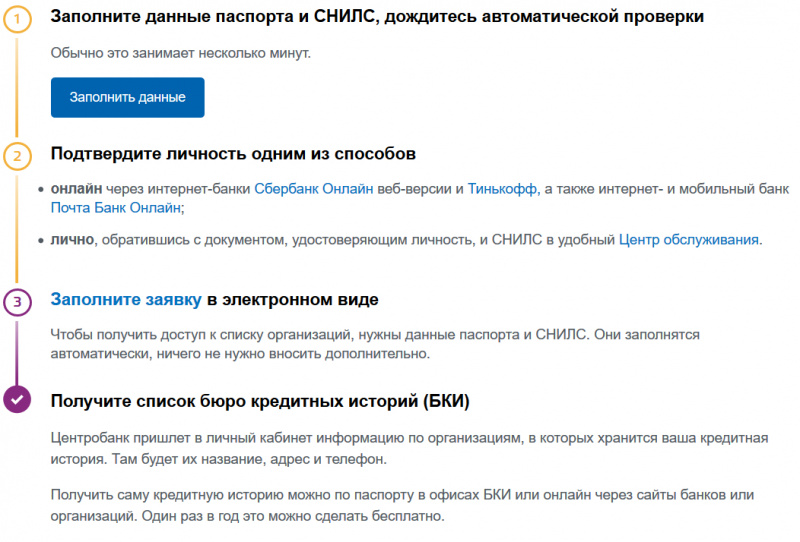Follow the Тинькофф link
Viewport: 800px width, 542px height.
click(x=501, y=188)
